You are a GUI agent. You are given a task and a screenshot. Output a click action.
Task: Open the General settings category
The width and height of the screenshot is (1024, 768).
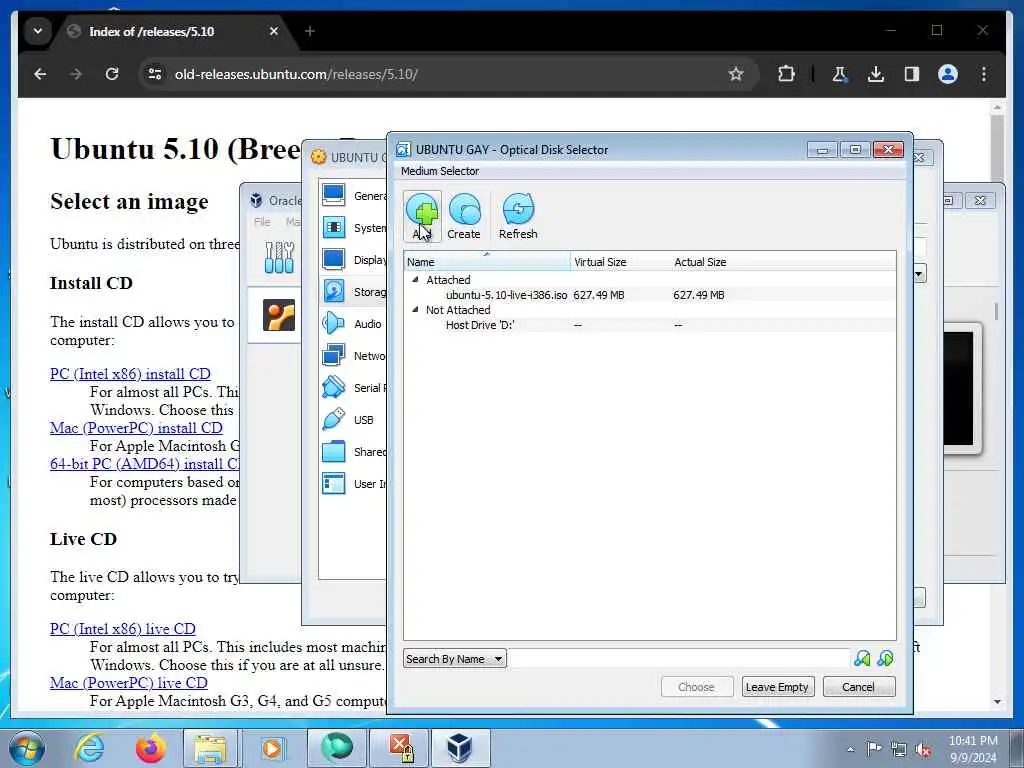coord(353,195)
